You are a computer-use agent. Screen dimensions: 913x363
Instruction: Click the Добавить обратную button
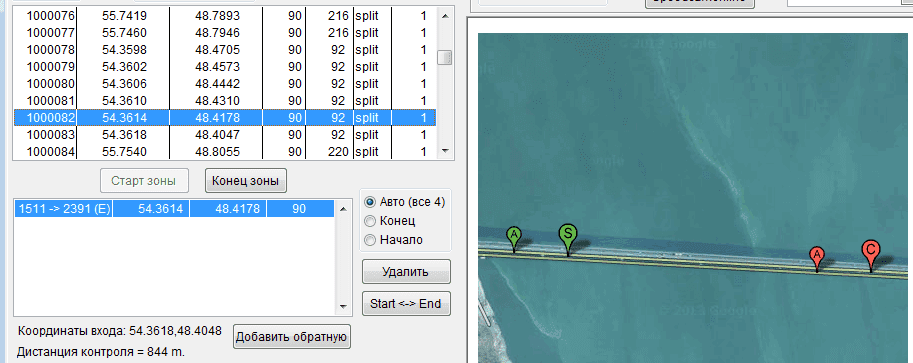pyautogui.click(x=292, y=337)
